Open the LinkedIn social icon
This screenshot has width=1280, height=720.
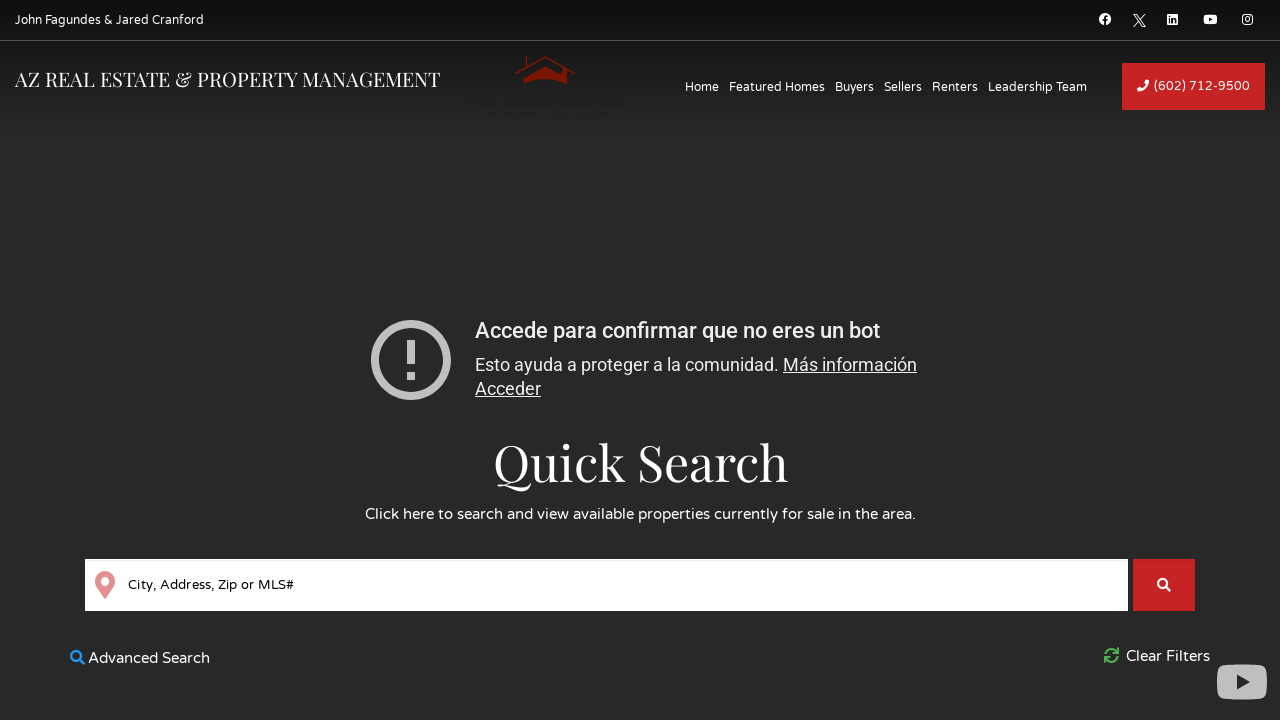(1173, 20)
